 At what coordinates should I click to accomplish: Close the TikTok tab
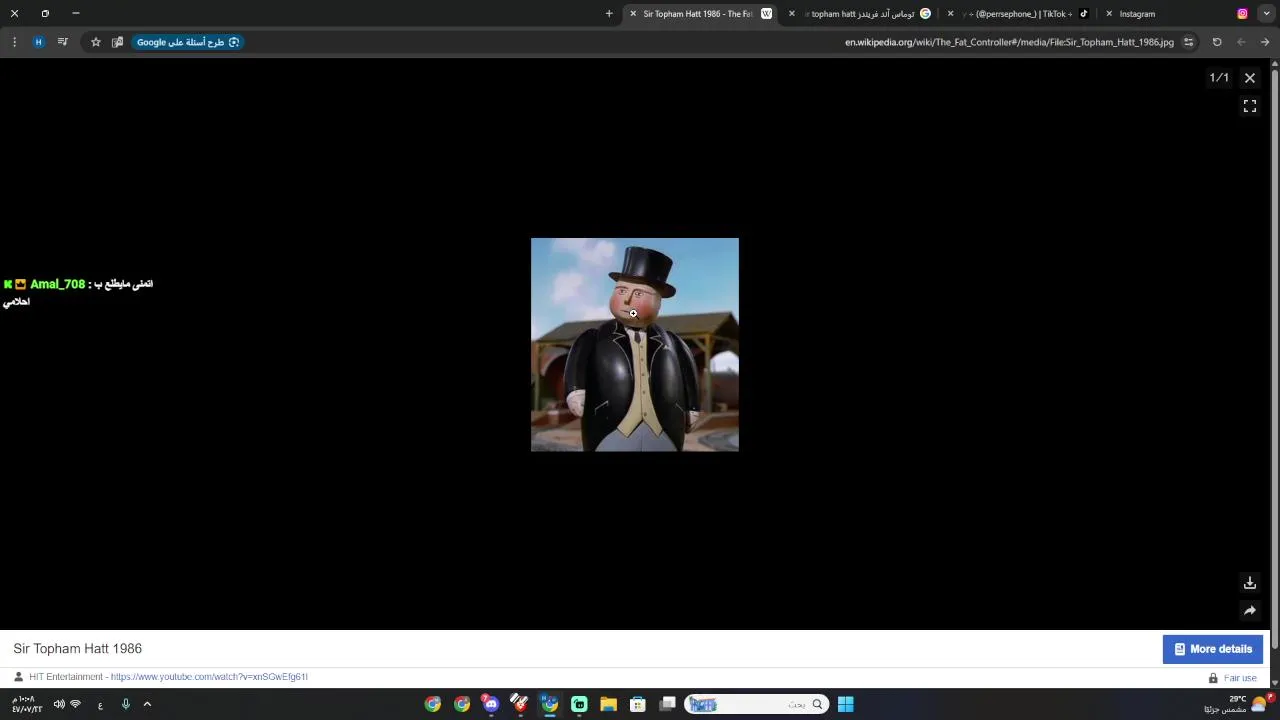(950, 14)
